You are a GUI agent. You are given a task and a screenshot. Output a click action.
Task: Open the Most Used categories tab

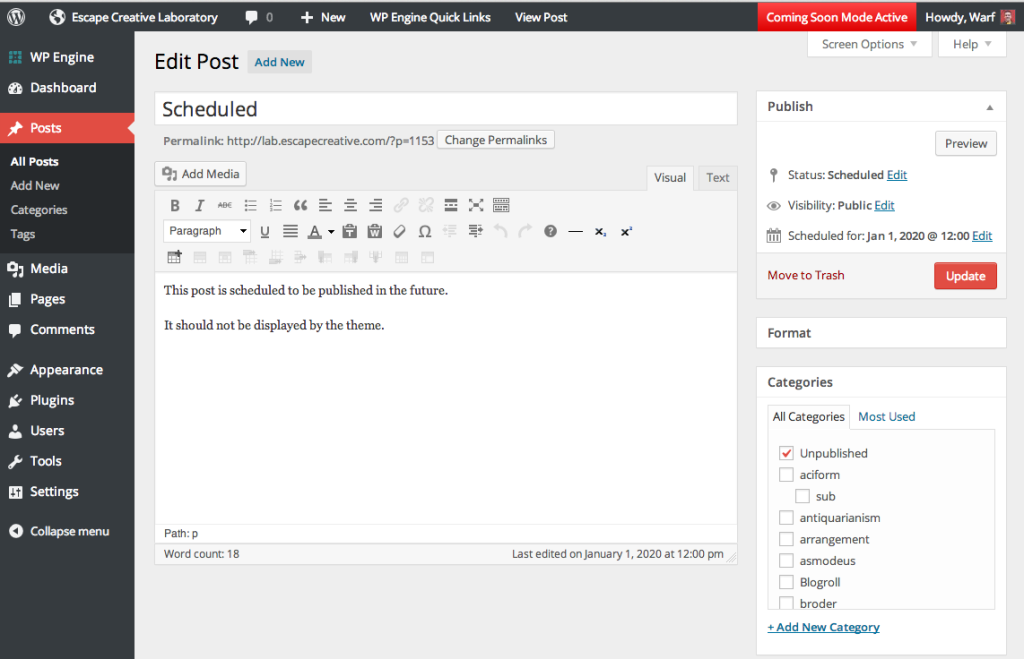pyautogui.click(x=886, y=416)
